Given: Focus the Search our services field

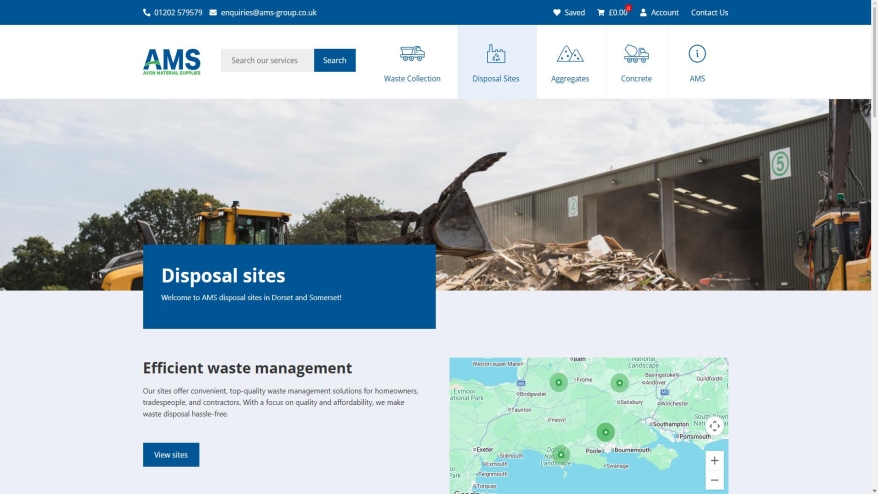Looking at the screenshot, I should (x=267, y=60).
